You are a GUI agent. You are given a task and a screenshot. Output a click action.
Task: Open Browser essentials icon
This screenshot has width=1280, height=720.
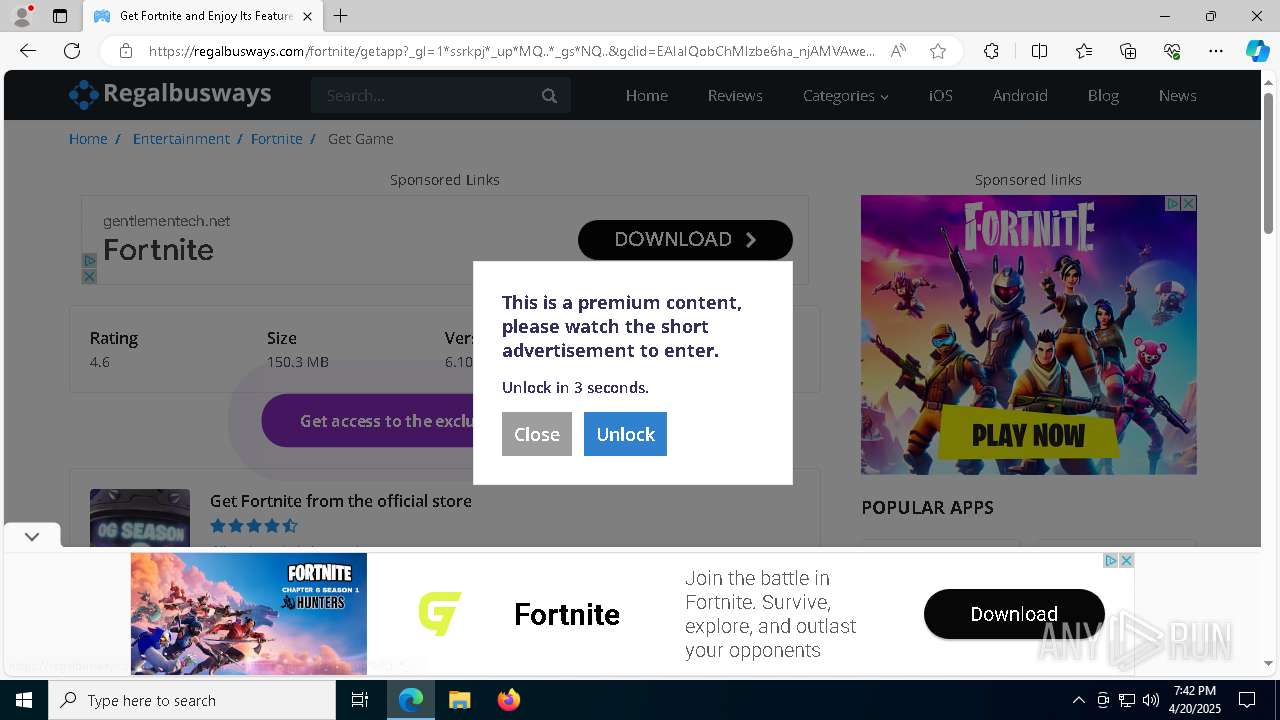point(1172,51)
